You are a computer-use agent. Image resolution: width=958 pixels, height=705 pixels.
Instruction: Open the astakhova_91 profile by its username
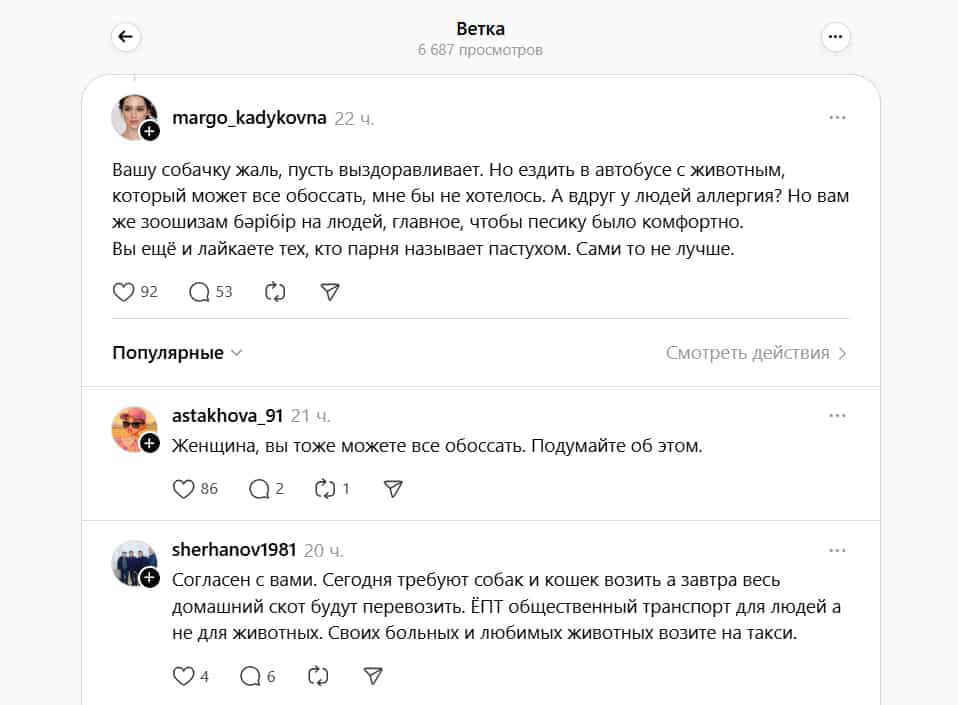[227, 416]
